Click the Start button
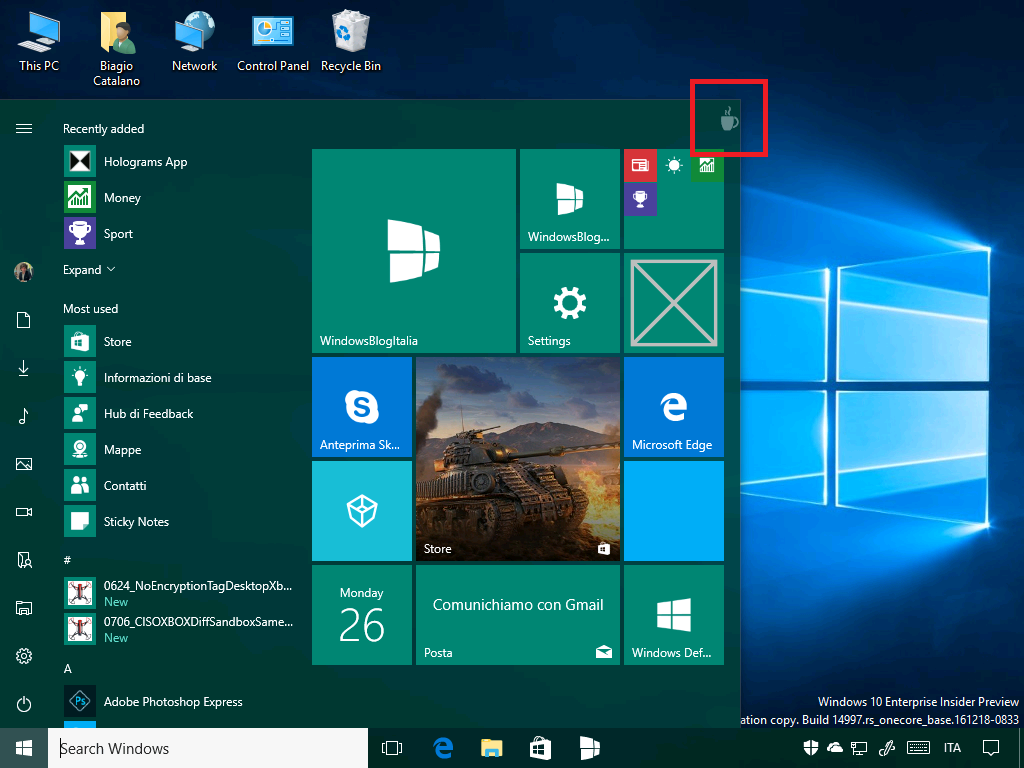Viewport: 1024px width, 768px height. 24,748
